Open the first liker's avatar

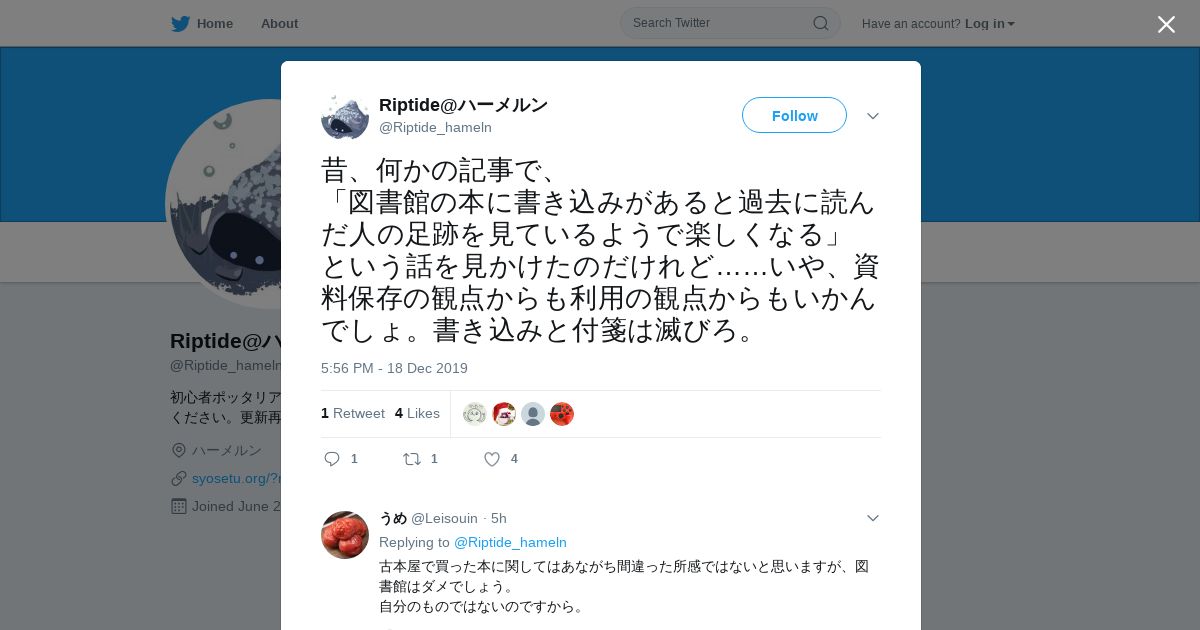point(475,414)
